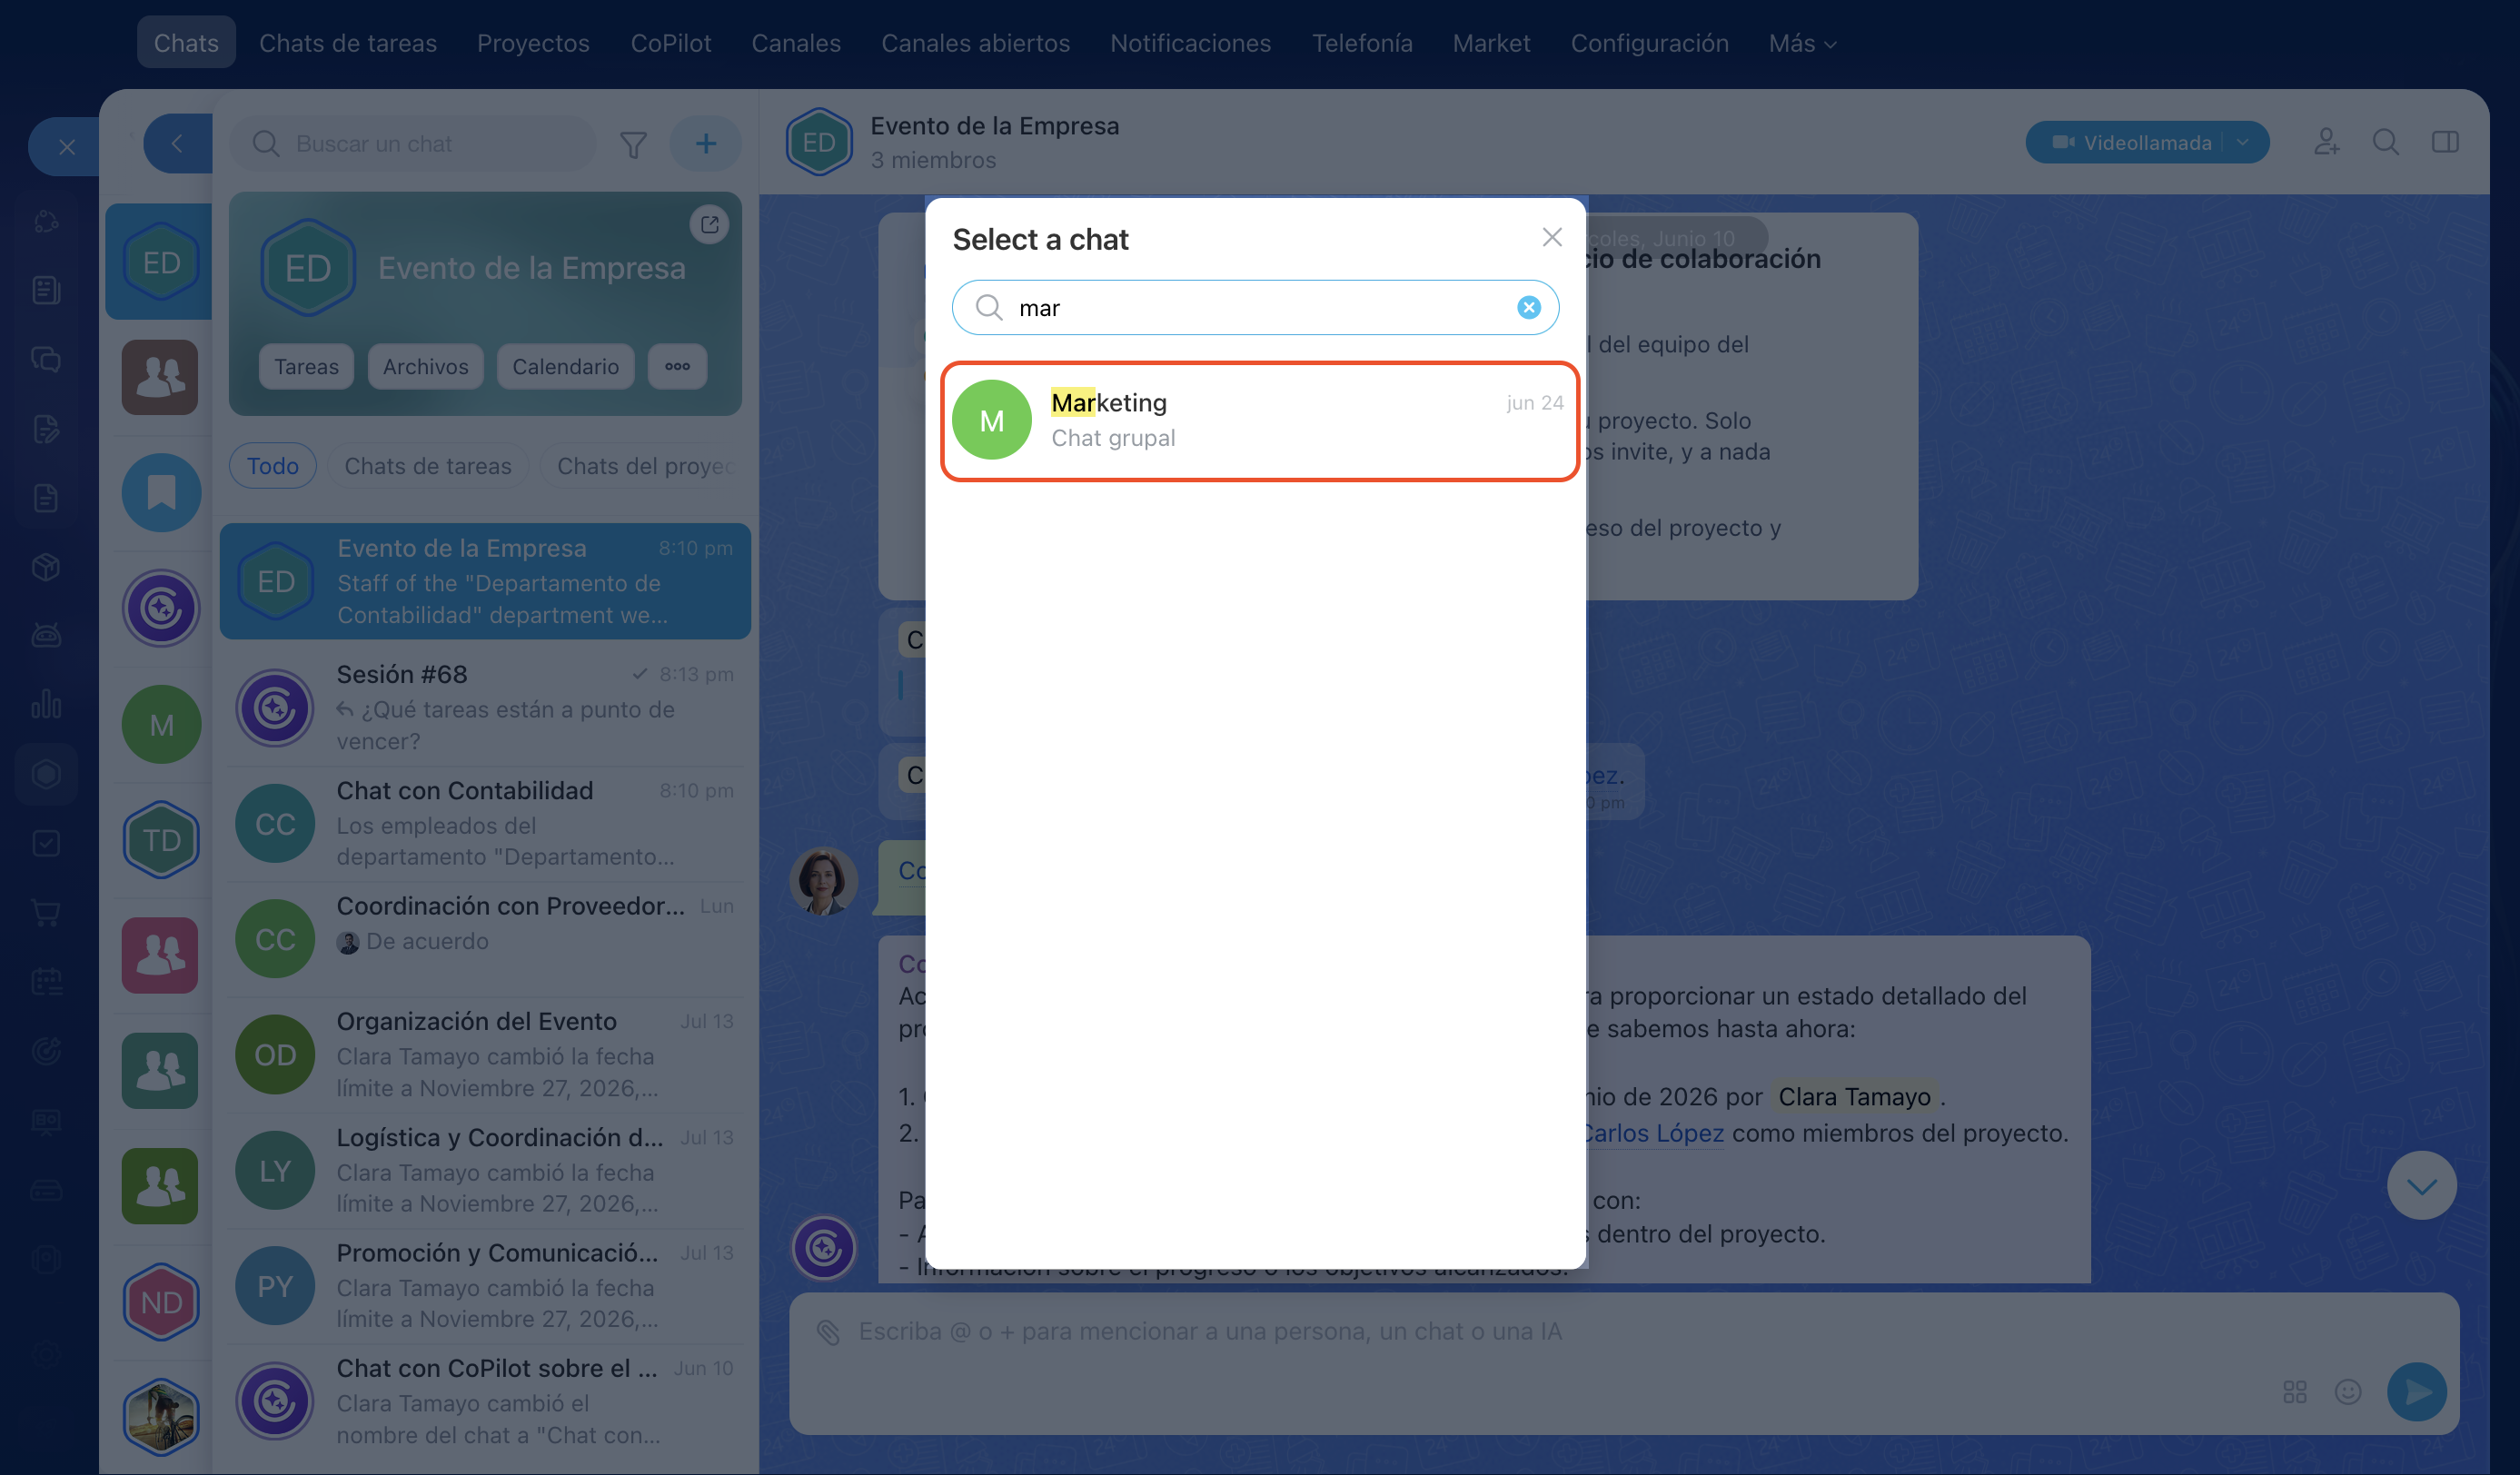Viewport: 2520px width, 1475px height.
Task: Open the ED chat header avatar
Action: coord(819,142)
